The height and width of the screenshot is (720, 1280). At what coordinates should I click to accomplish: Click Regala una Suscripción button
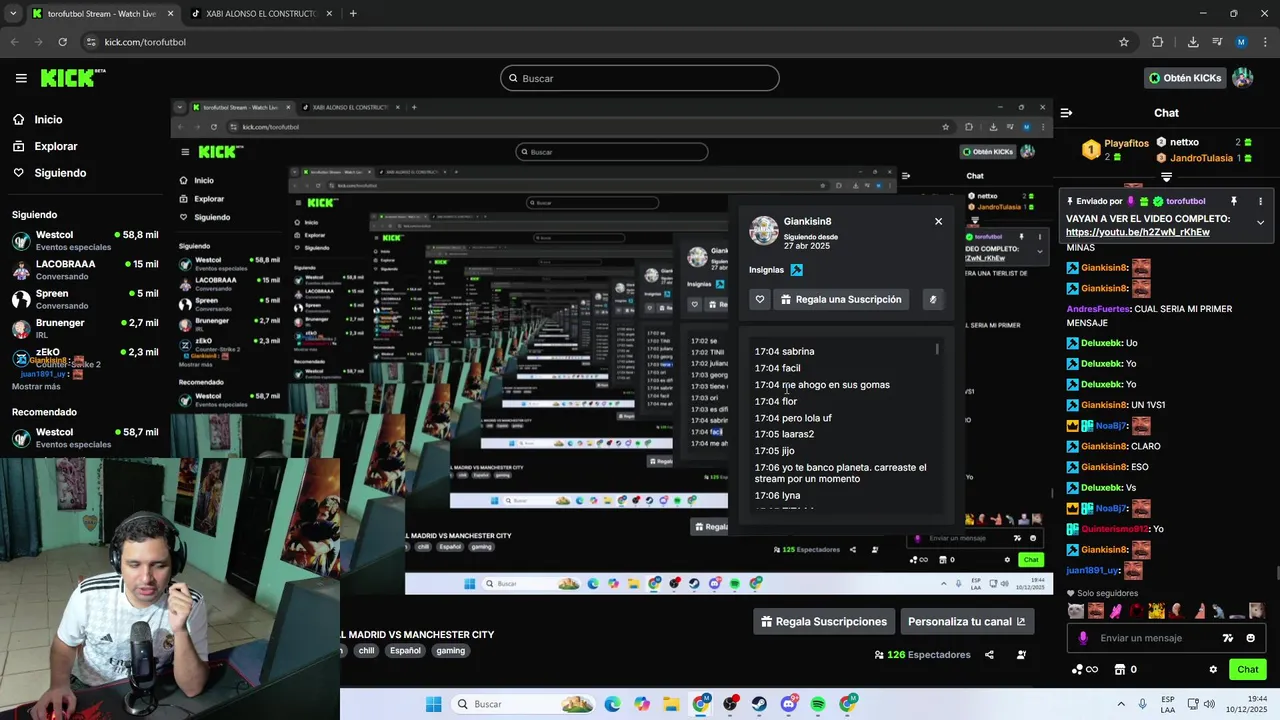841,299
